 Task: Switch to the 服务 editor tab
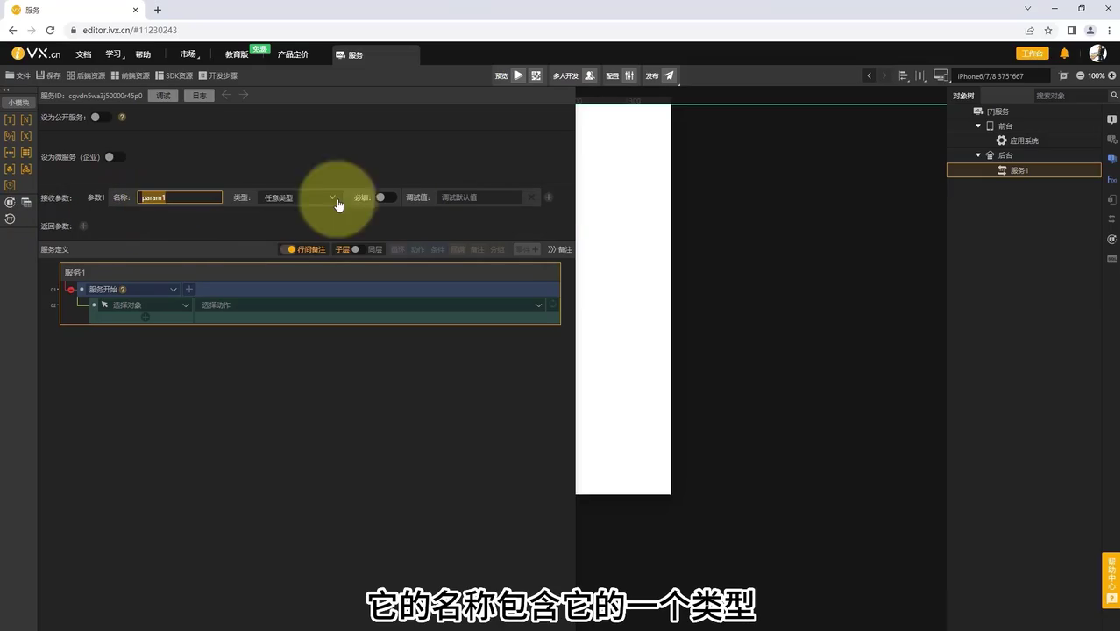coord(376,55)
